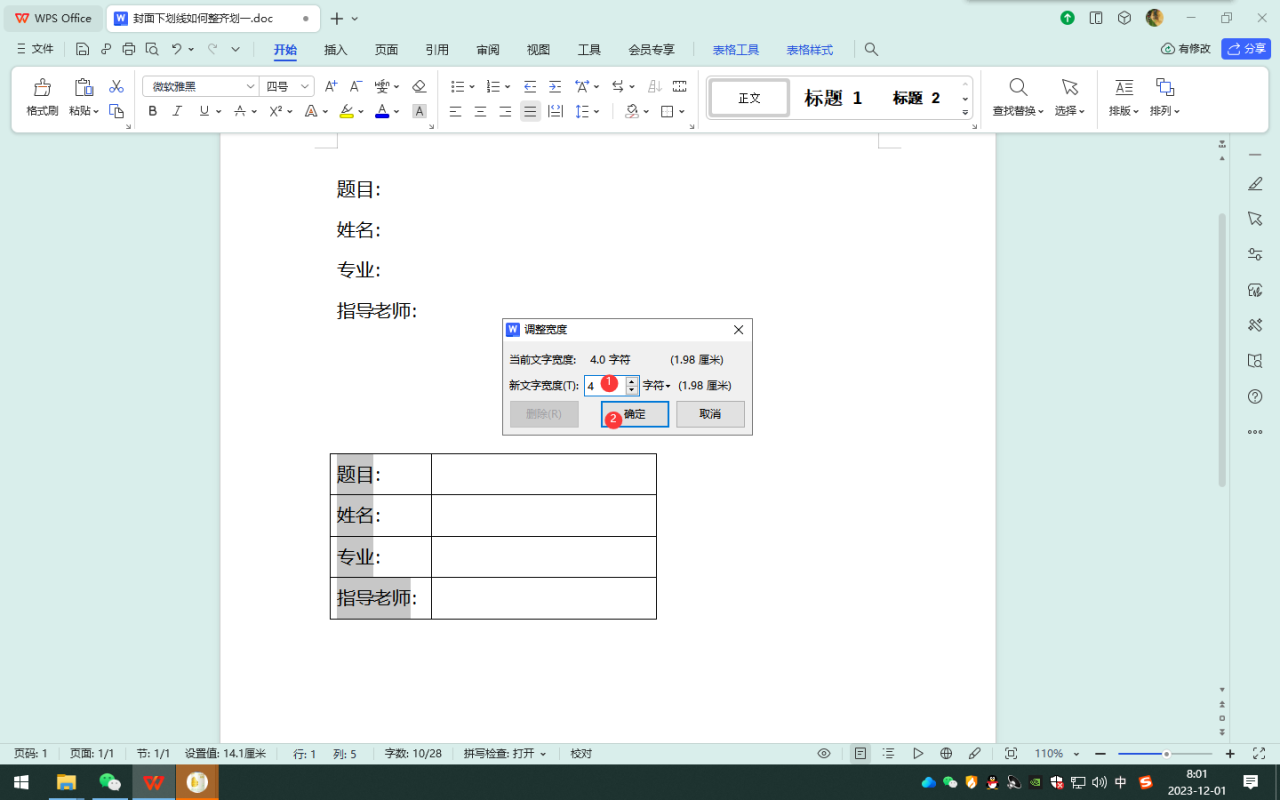Open the 字符 unit dropdown in dialog
This screenshot has width=1280, height=800.
[656, 385]
